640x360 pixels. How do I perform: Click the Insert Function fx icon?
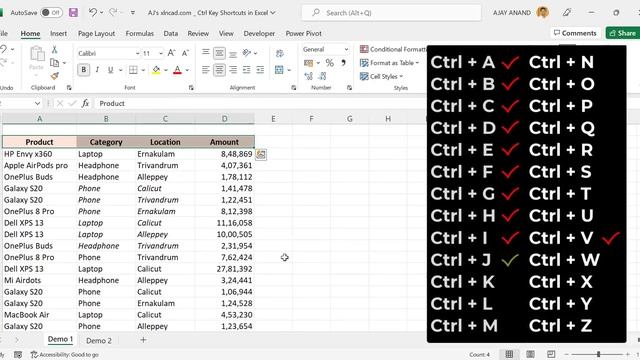(x=85, y=103)
